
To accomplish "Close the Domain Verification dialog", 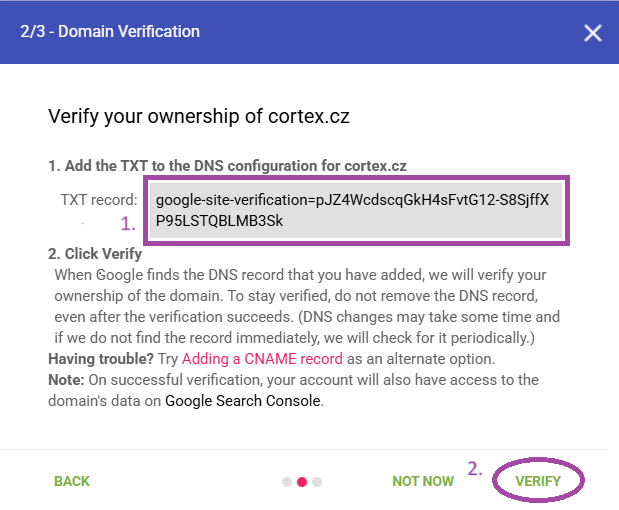I will 593,33.
